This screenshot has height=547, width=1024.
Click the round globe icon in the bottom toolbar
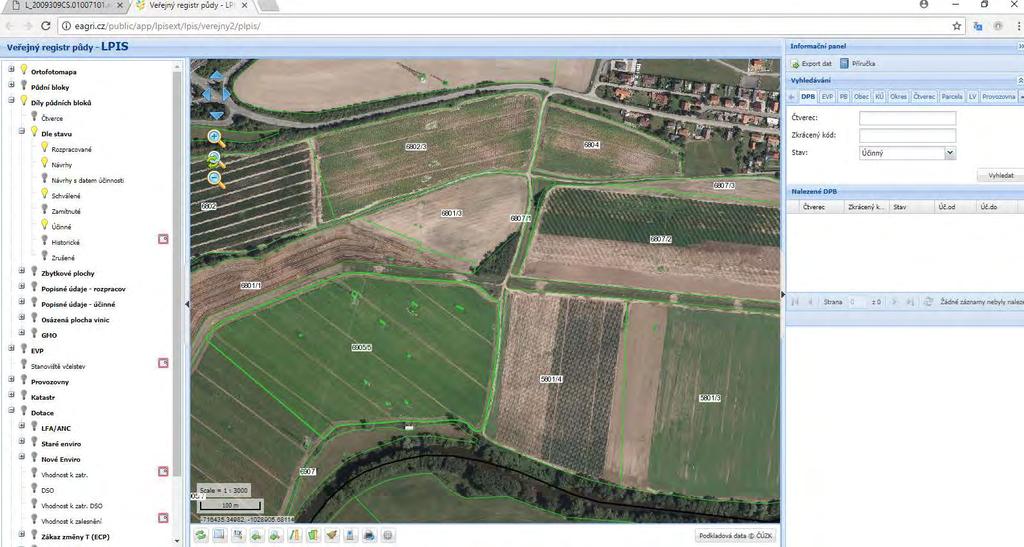tap(388, 535)
